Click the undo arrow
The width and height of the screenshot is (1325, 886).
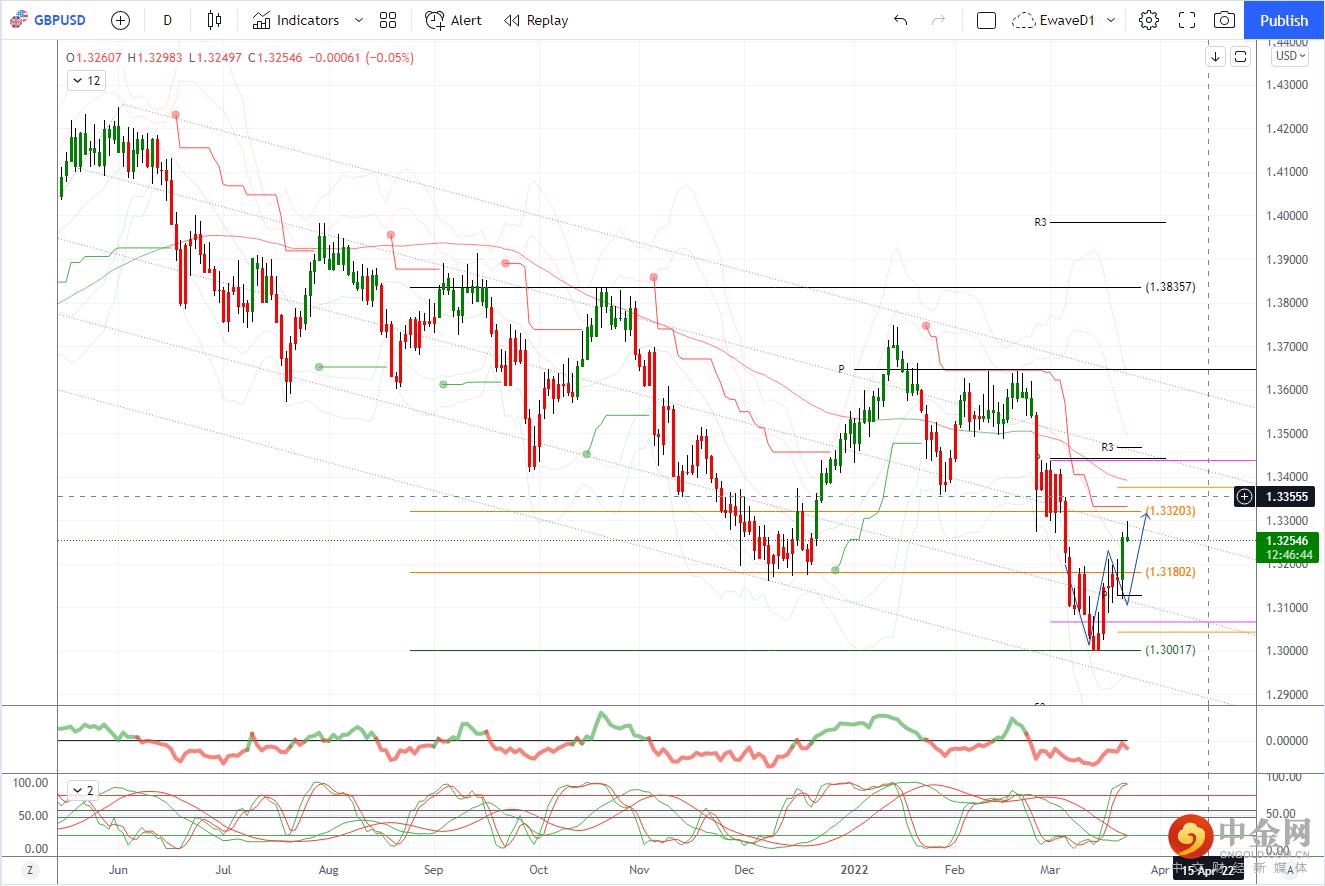tap(900, 20)
